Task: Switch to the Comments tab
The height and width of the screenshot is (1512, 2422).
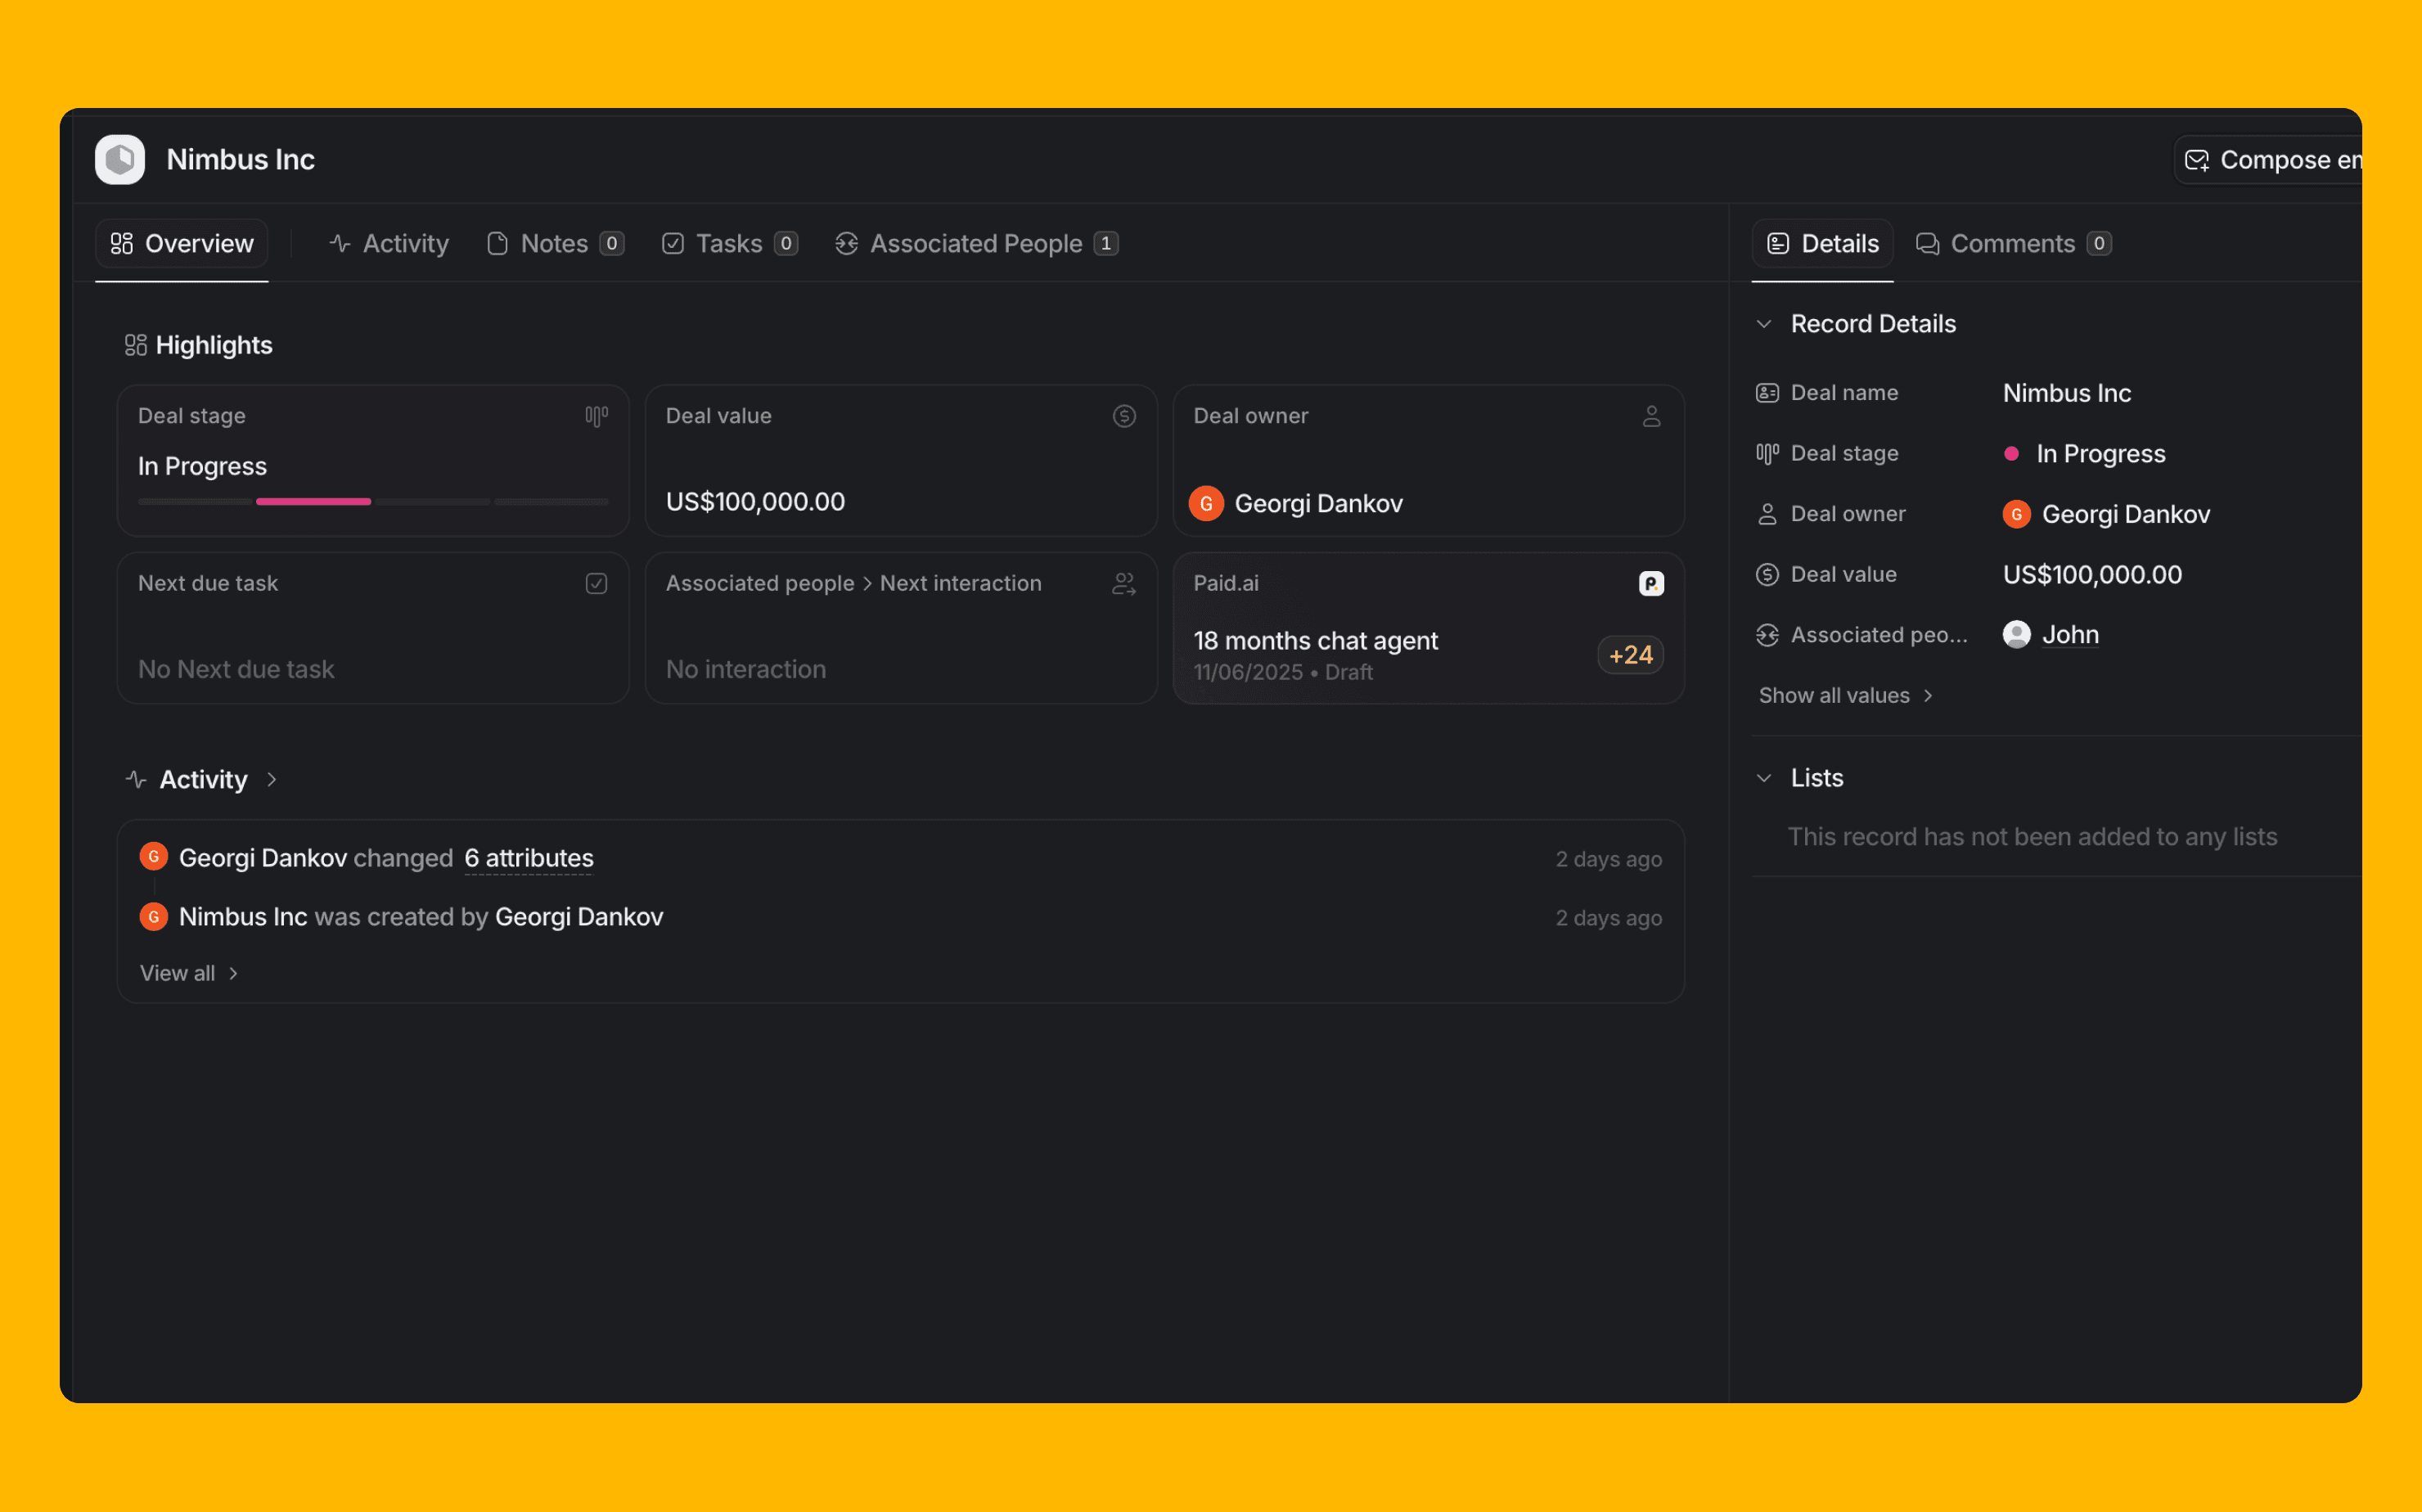Action: tap(2012, 243)
